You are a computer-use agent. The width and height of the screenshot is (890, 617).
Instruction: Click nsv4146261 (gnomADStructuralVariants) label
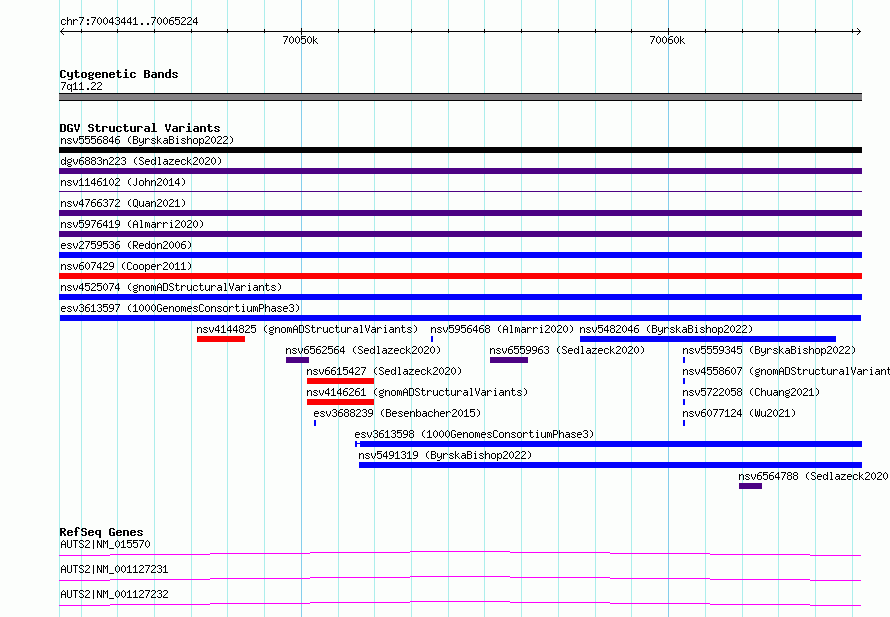point(417,392)
